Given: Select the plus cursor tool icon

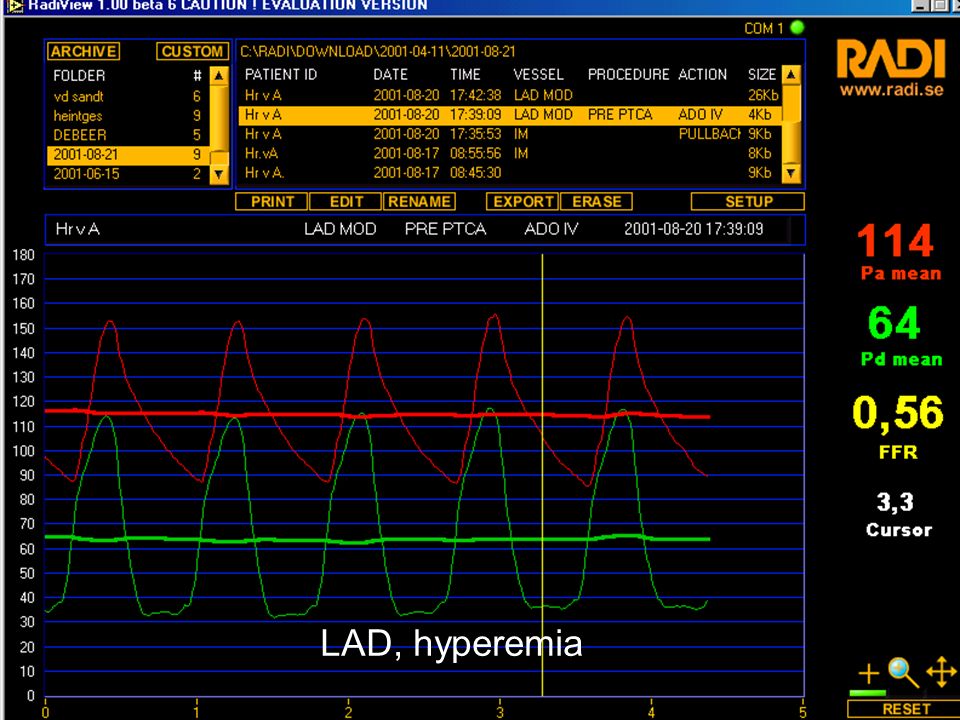Looking at the screenshot, I should (x=868, y=673).
